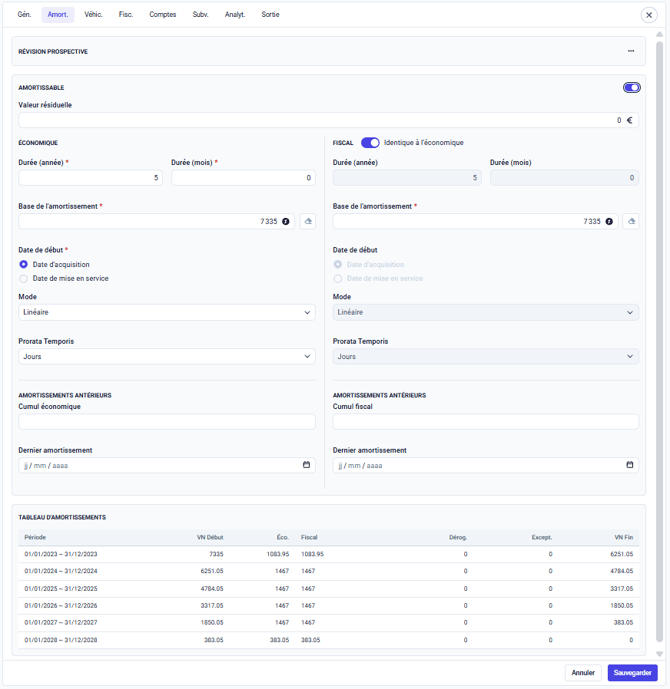Open calendar for fiscal Dernier amortissement
Viewport: 670px width, 689px height.
[x=630, y=465]
